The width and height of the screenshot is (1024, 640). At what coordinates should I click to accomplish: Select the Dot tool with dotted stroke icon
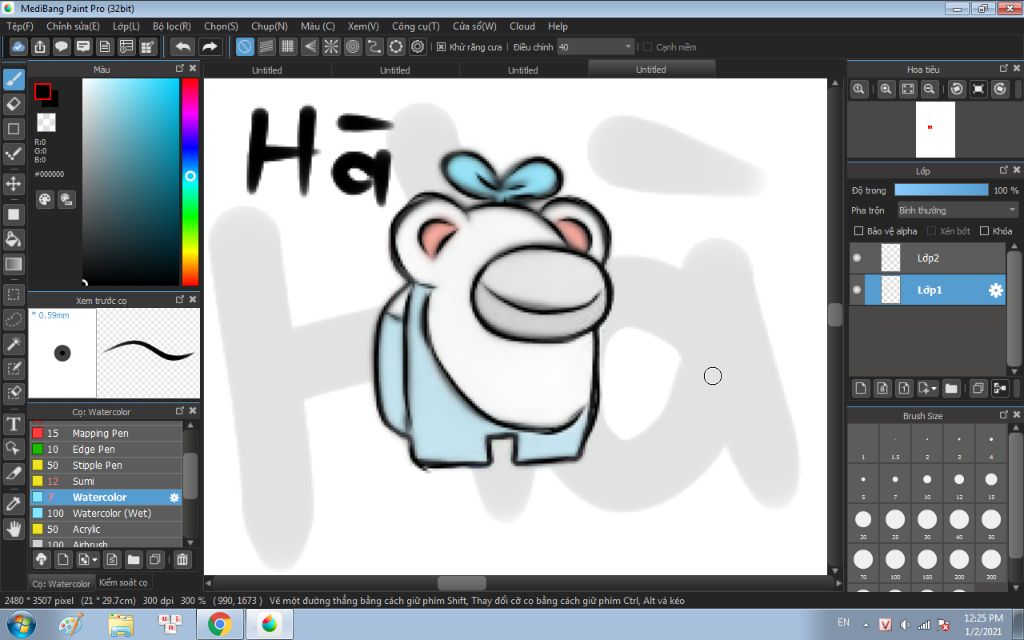click(x=14, y=154)
